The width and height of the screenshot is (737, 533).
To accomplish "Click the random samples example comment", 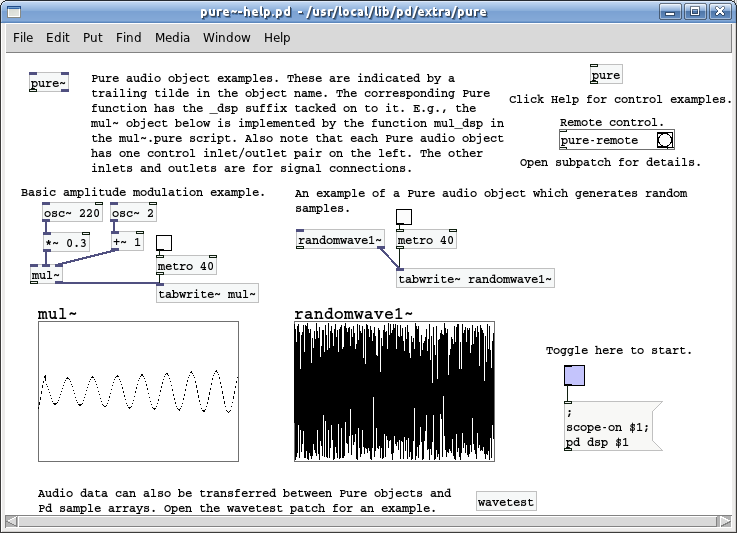I will click(491, 201).
